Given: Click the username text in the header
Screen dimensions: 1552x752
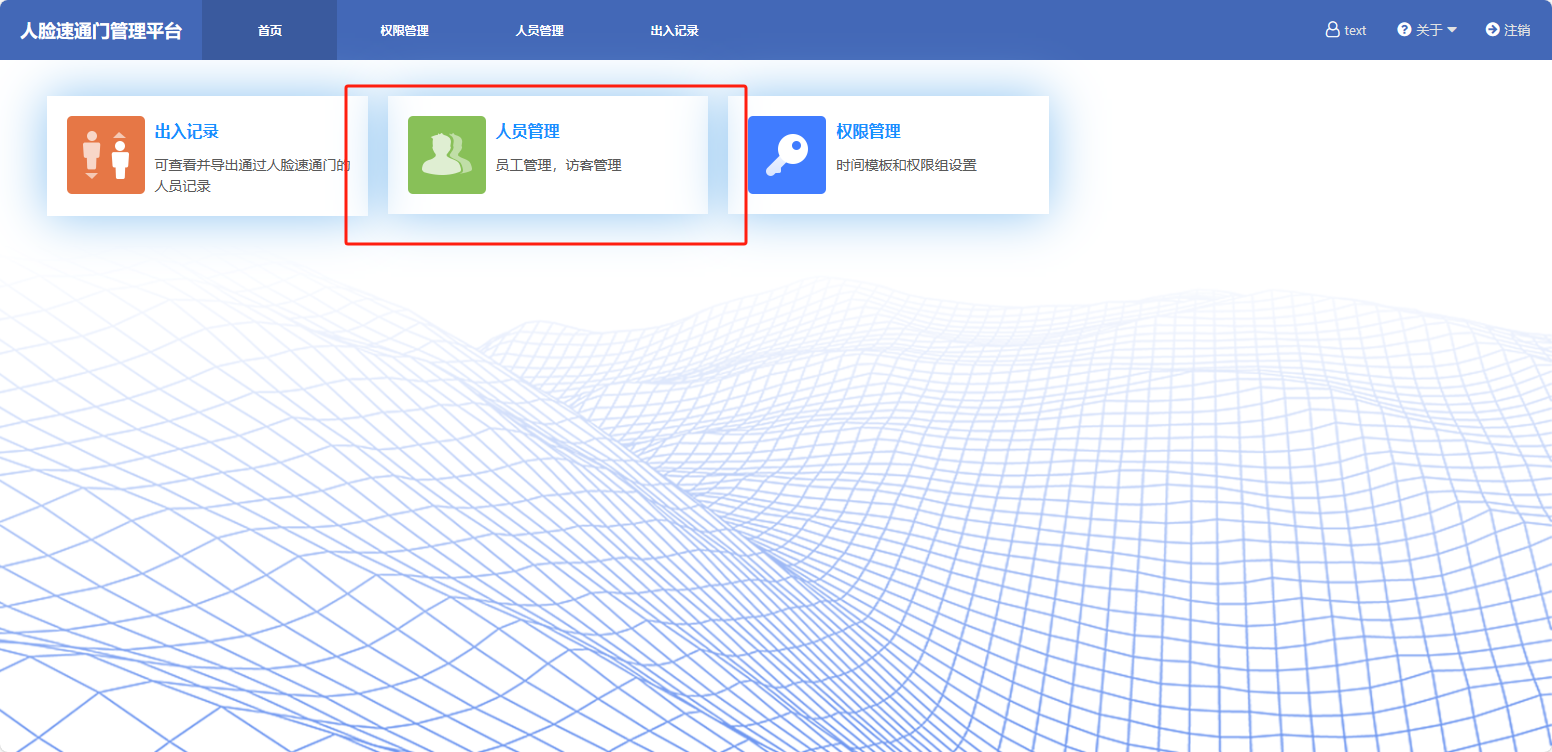Looking at the screenshot, I should (1355, 30).
